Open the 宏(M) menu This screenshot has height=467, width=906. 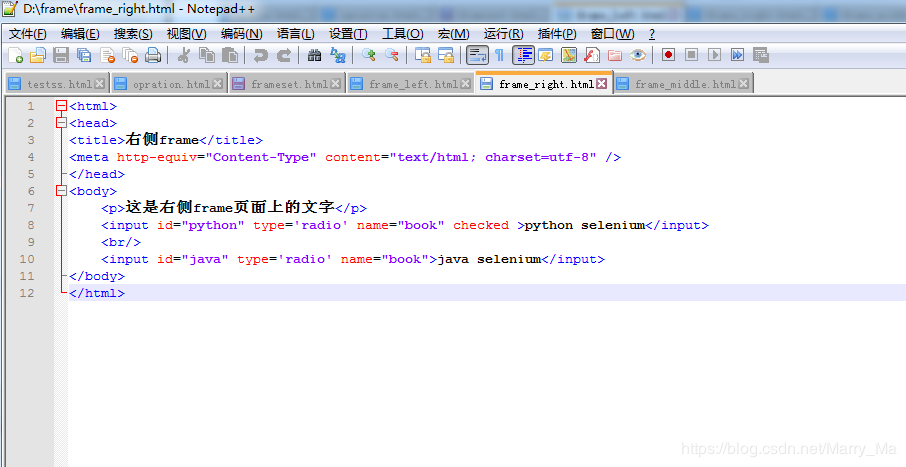coord(454,34)
